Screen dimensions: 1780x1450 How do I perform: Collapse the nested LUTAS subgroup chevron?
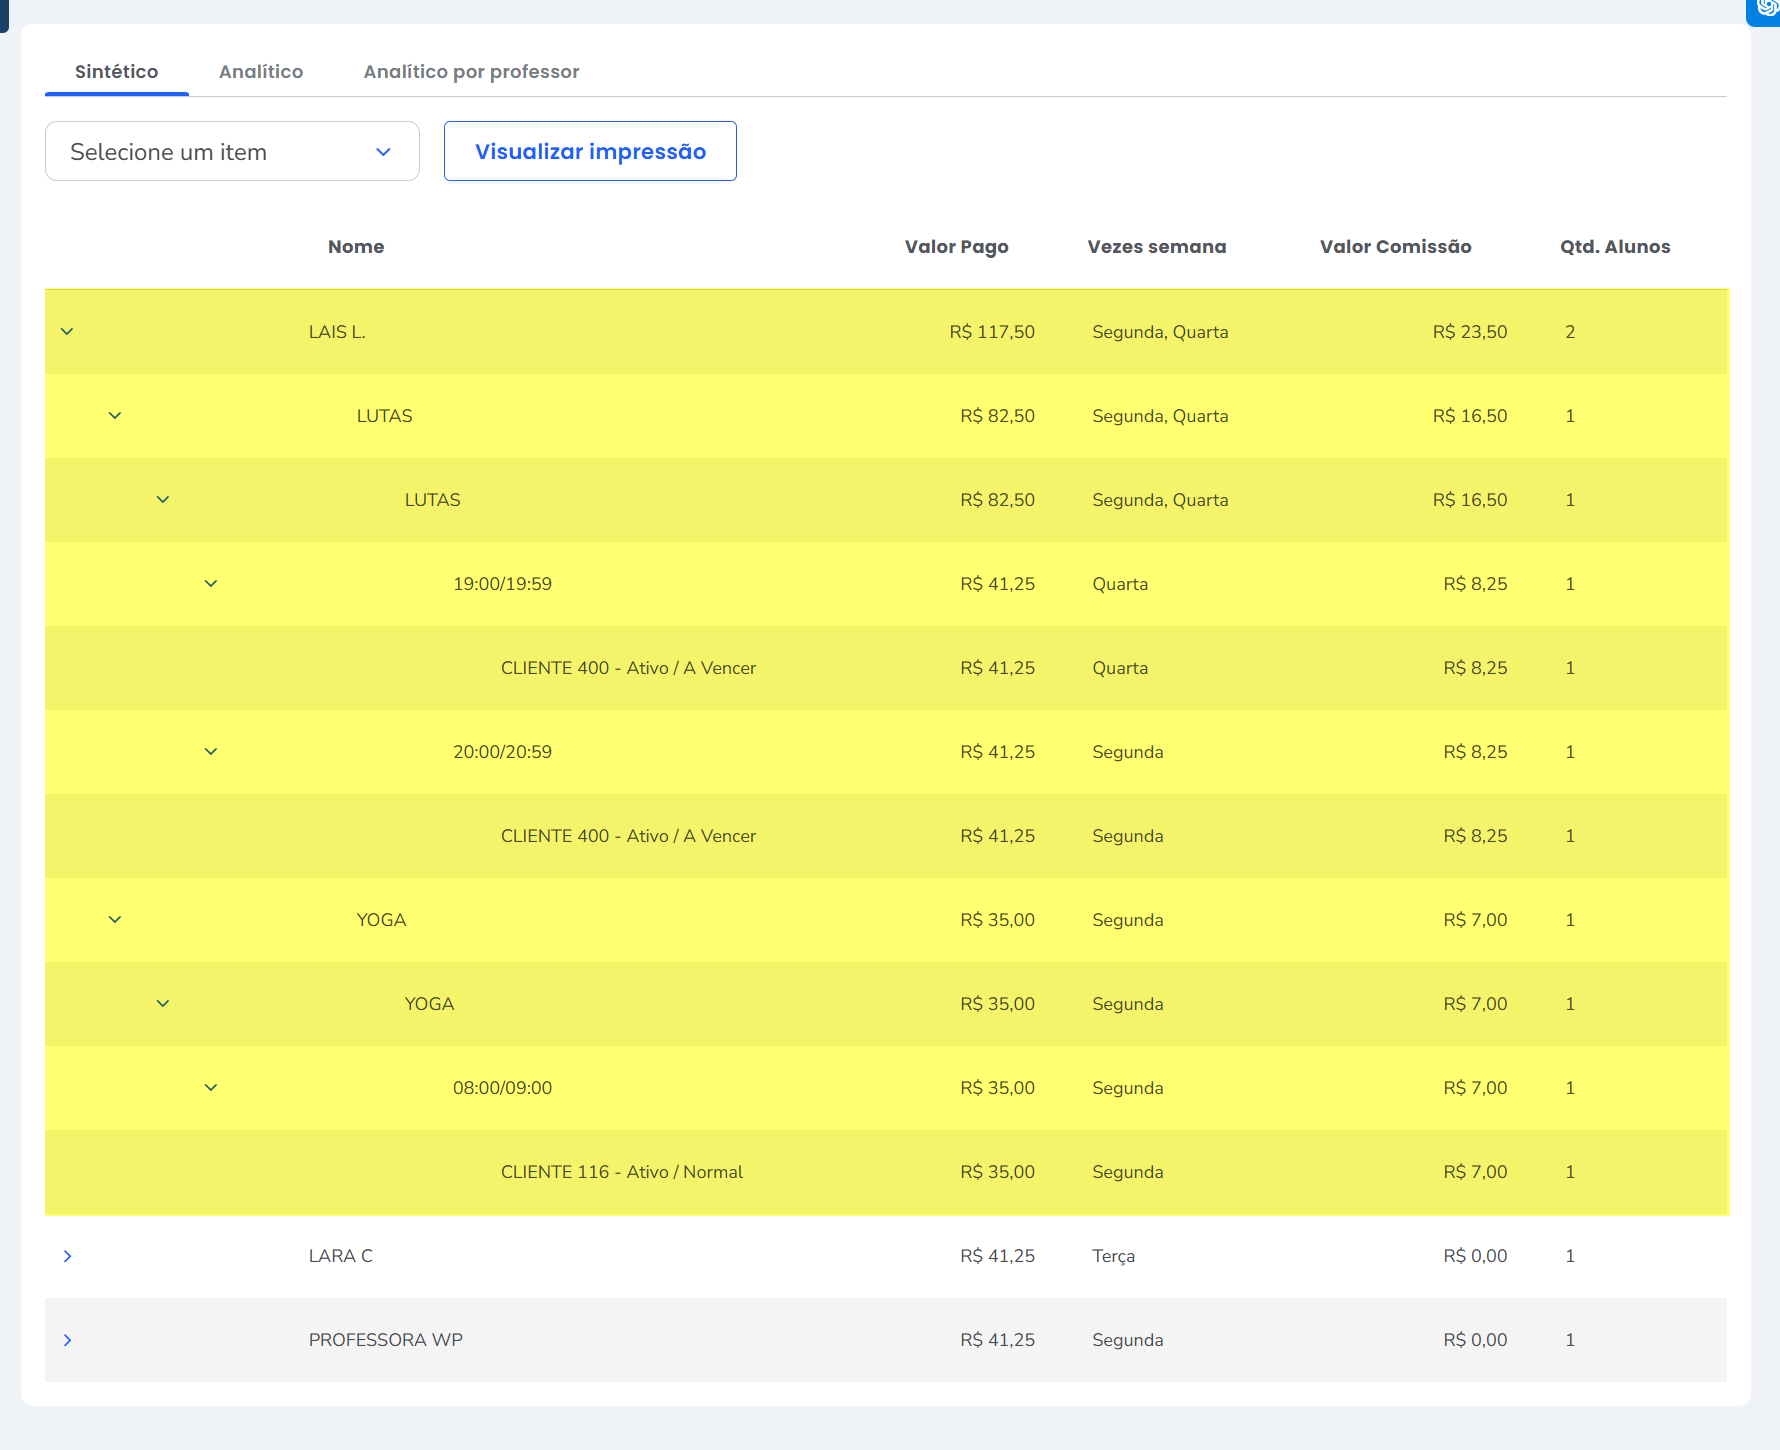point(163,500)
